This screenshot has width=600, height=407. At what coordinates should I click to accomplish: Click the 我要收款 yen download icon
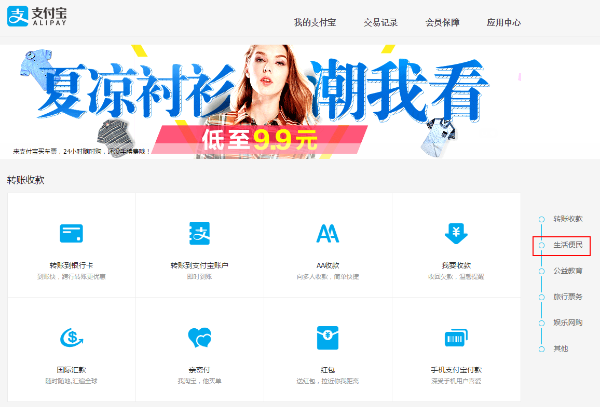[x=456, y=234]
